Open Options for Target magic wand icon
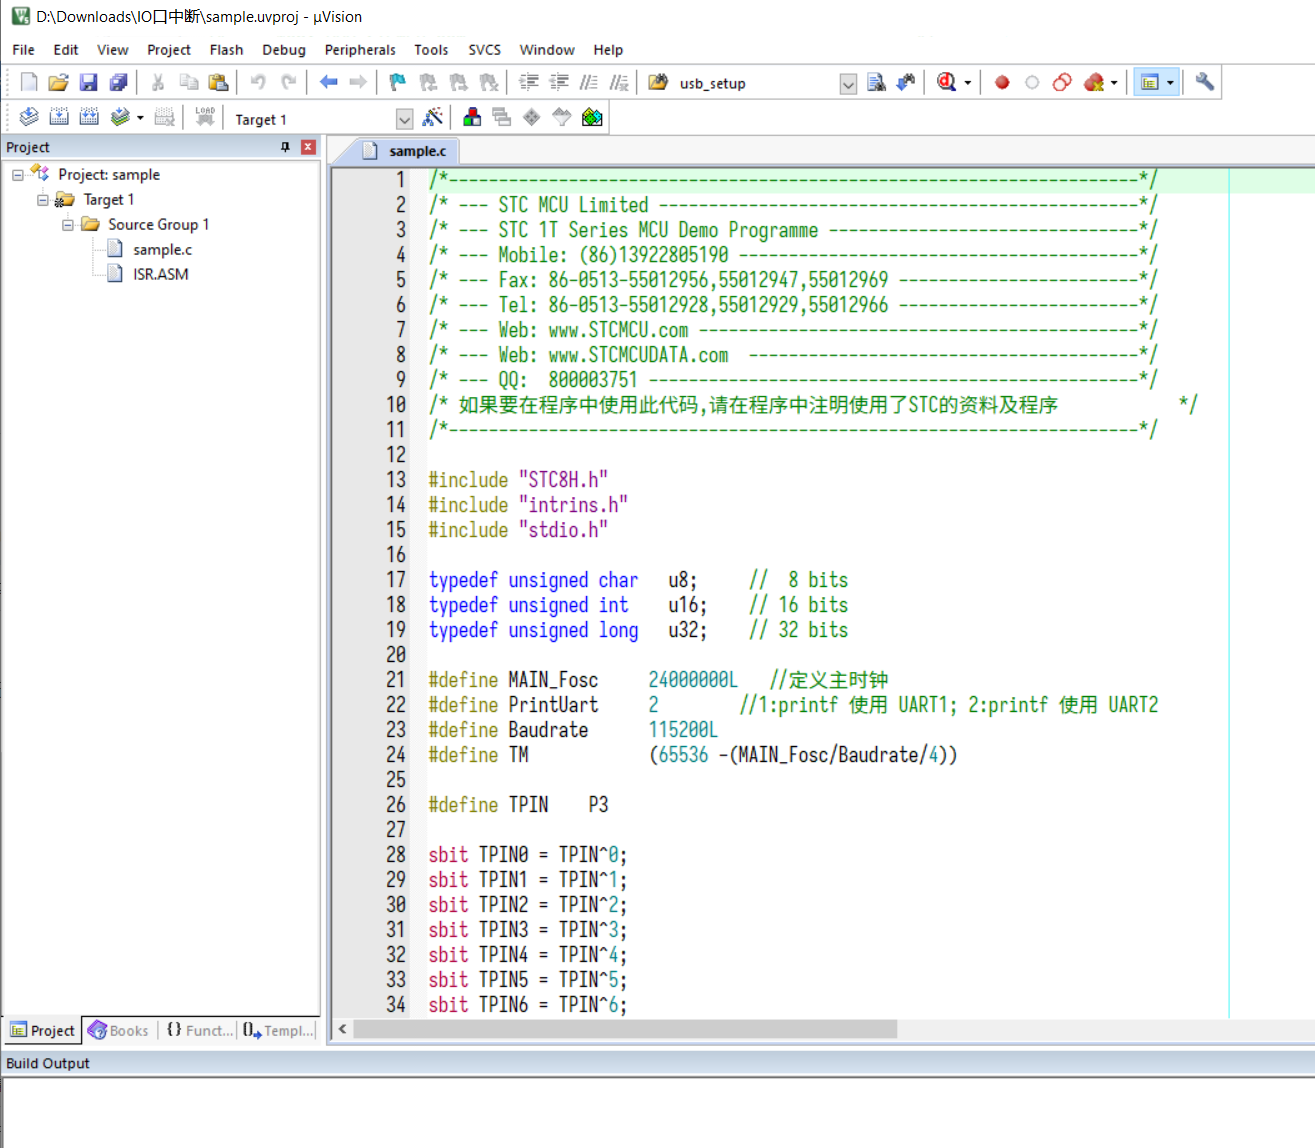The image size is (1315, 1148). 433,118
